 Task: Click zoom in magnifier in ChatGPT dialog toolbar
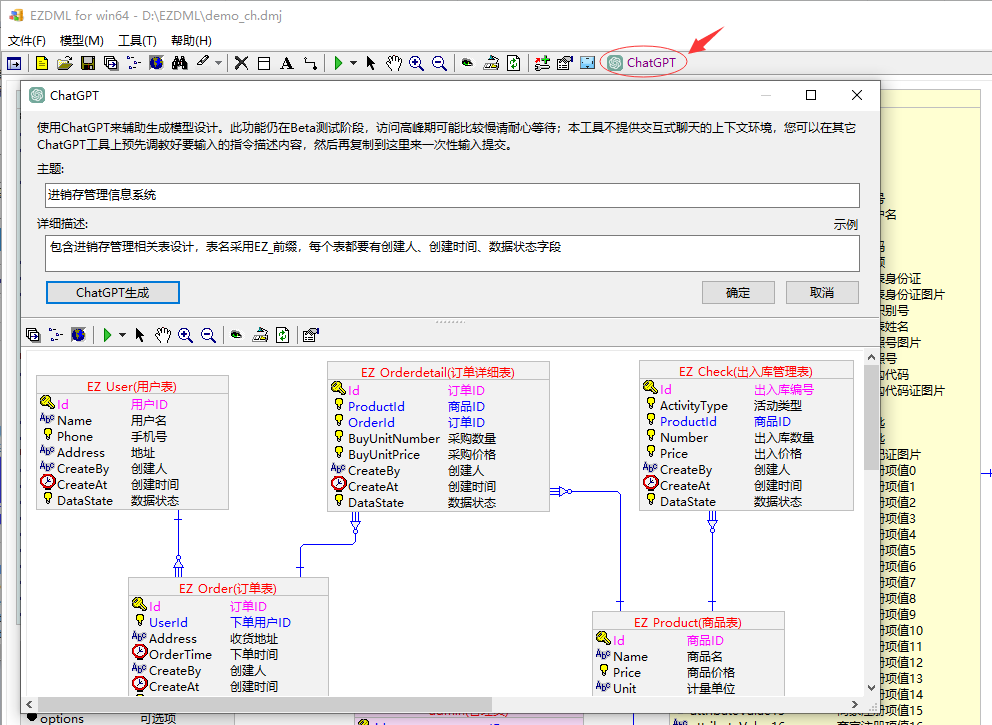click(186, 335)
